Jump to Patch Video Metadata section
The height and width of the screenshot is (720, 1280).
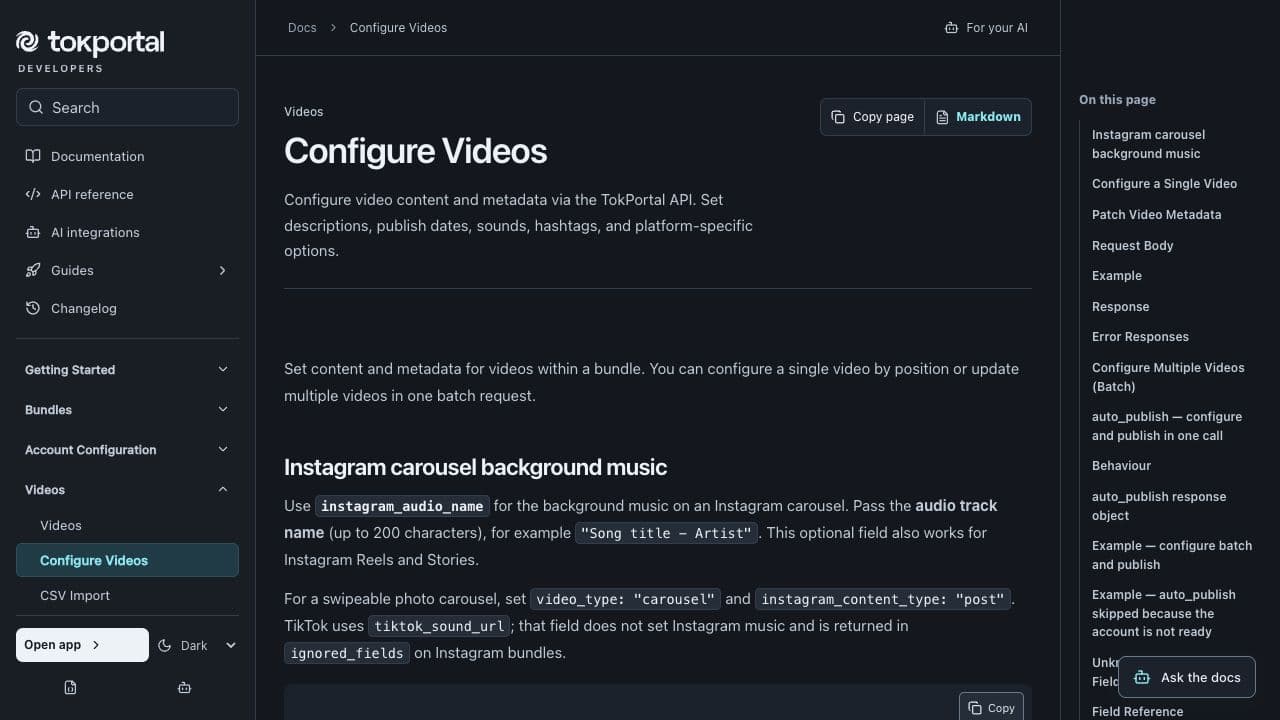(x=1156, y=215)
